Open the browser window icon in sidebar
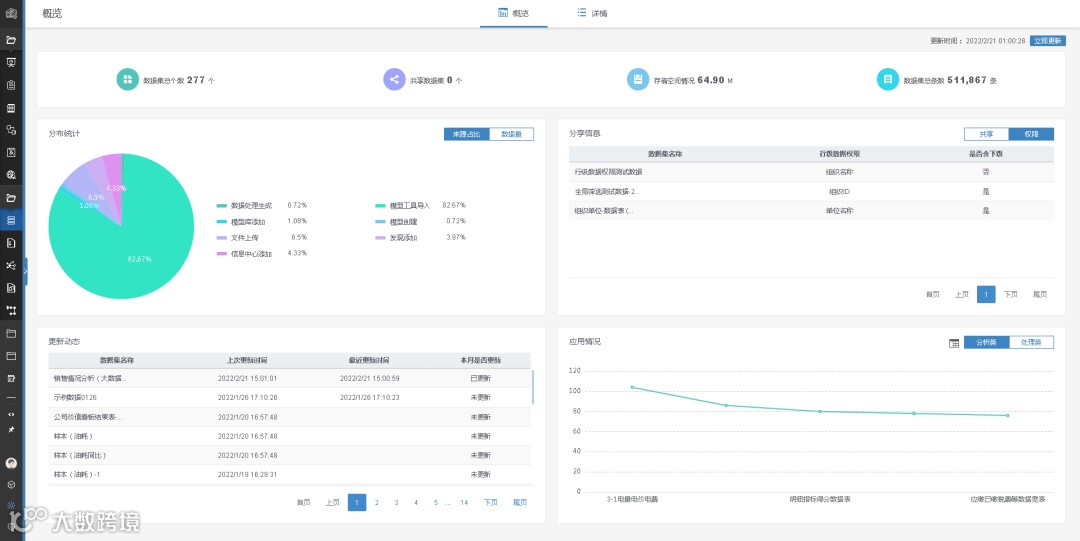Screen dimensions: 1080x541 11,356
